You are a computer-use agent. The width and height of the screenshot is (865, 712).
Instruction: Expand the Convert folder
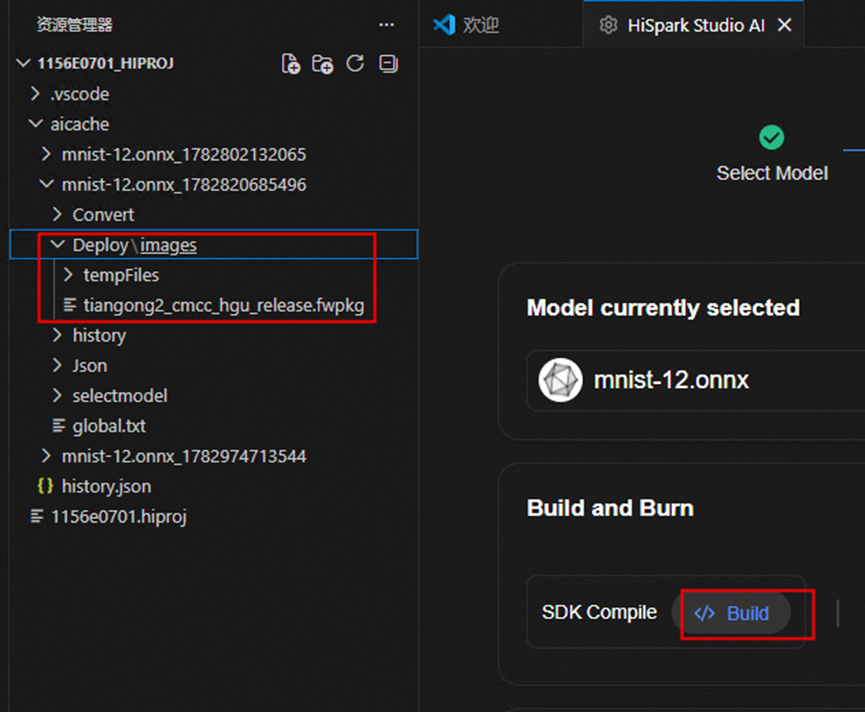pos(57,214)
